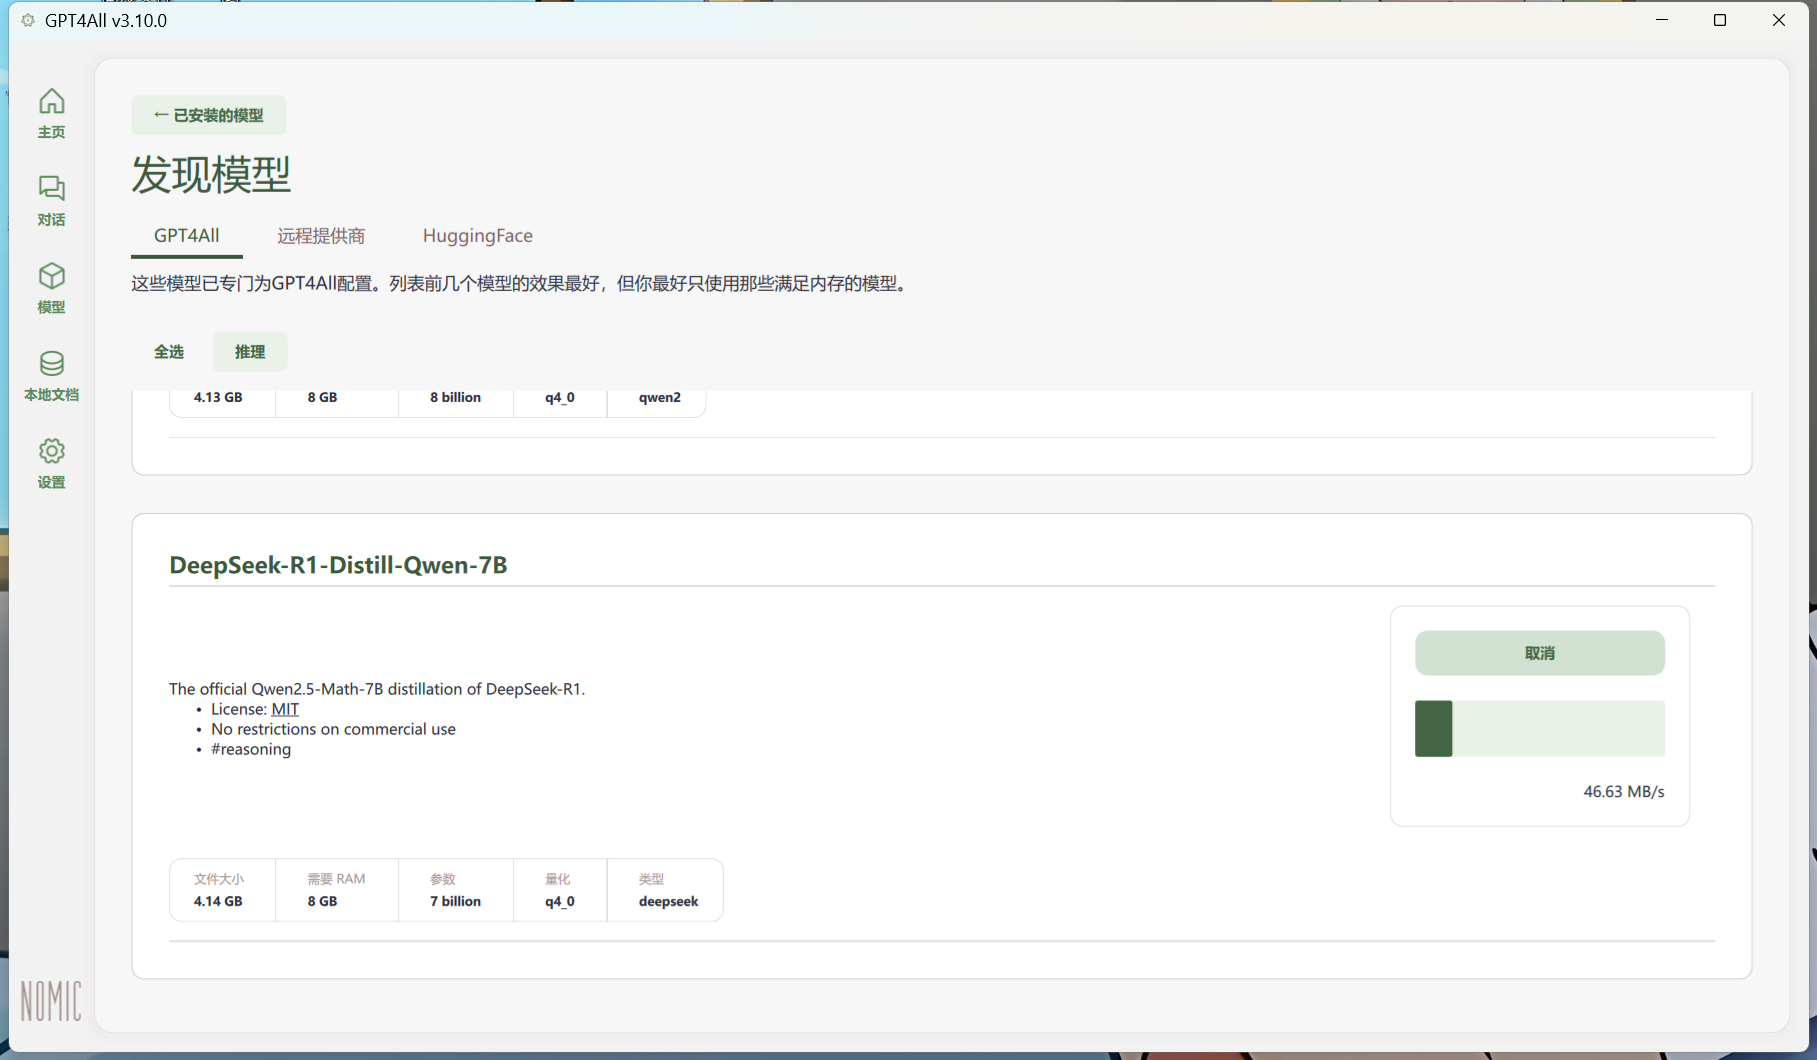This screenshot has height=1060, width=1817.
Task: Open the 设置 gear icon
Action: [51, 464]
